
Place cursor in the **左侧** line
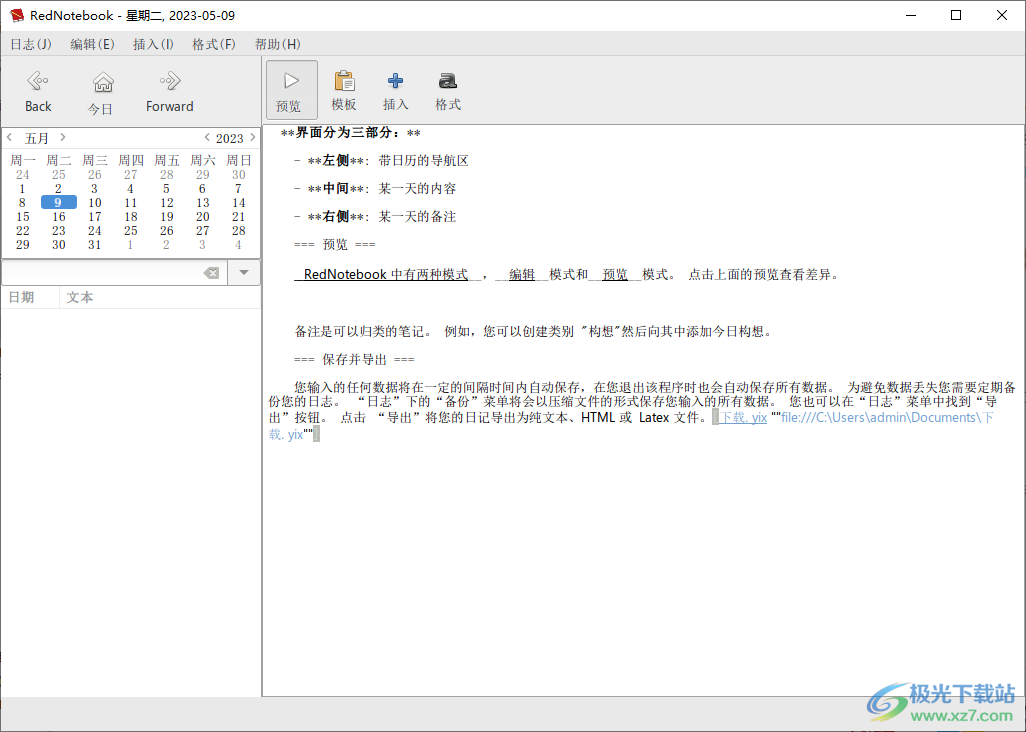(381, 160)
